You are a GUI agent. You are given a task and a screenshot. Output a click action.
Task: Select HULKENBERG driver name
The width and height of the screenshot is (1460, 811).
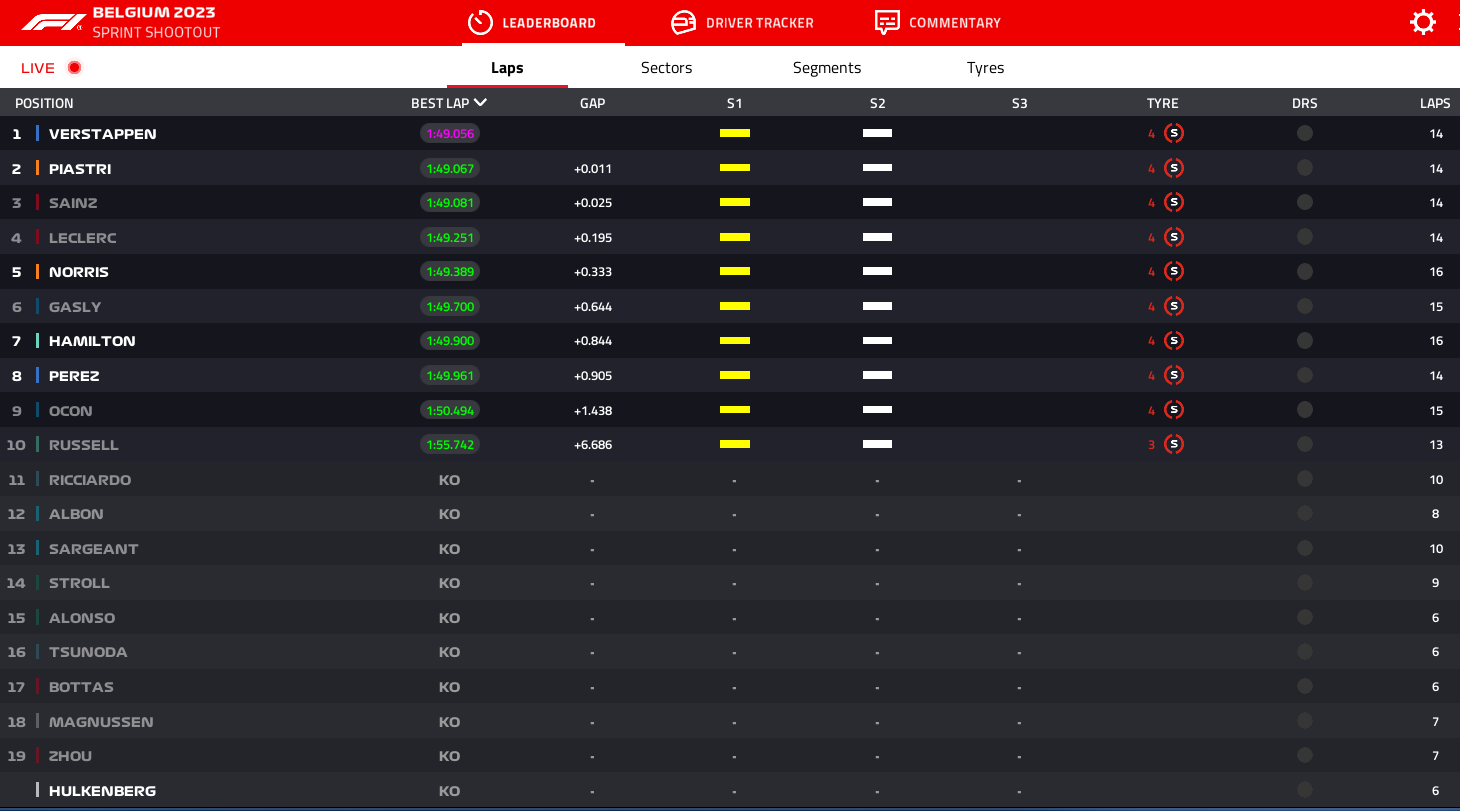click(103, 791)
